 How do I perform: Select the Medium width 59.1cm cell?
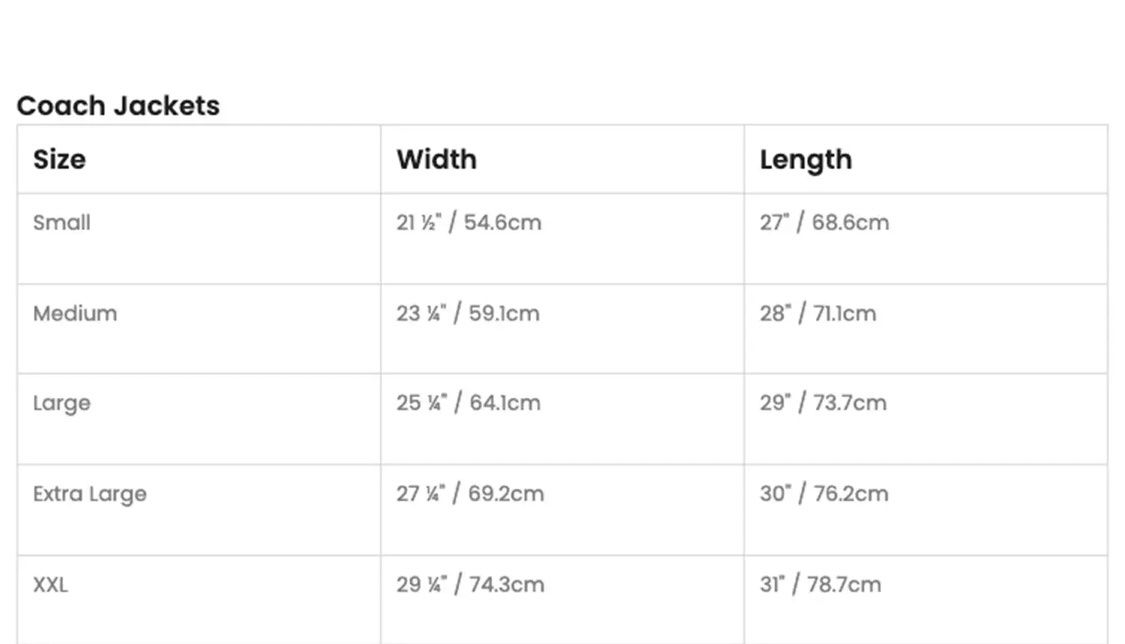(x=562, y=328)
